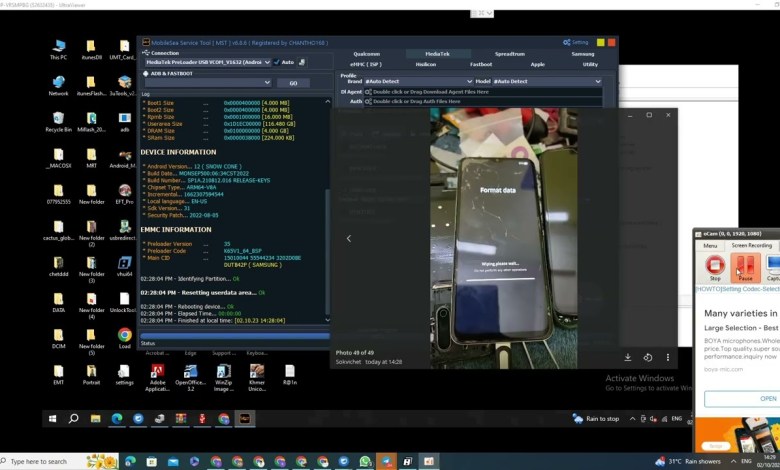Select the Spreadtrum tab
This screenshot has height=470, width=780.
pyautogui.click(x=510, y=54)
